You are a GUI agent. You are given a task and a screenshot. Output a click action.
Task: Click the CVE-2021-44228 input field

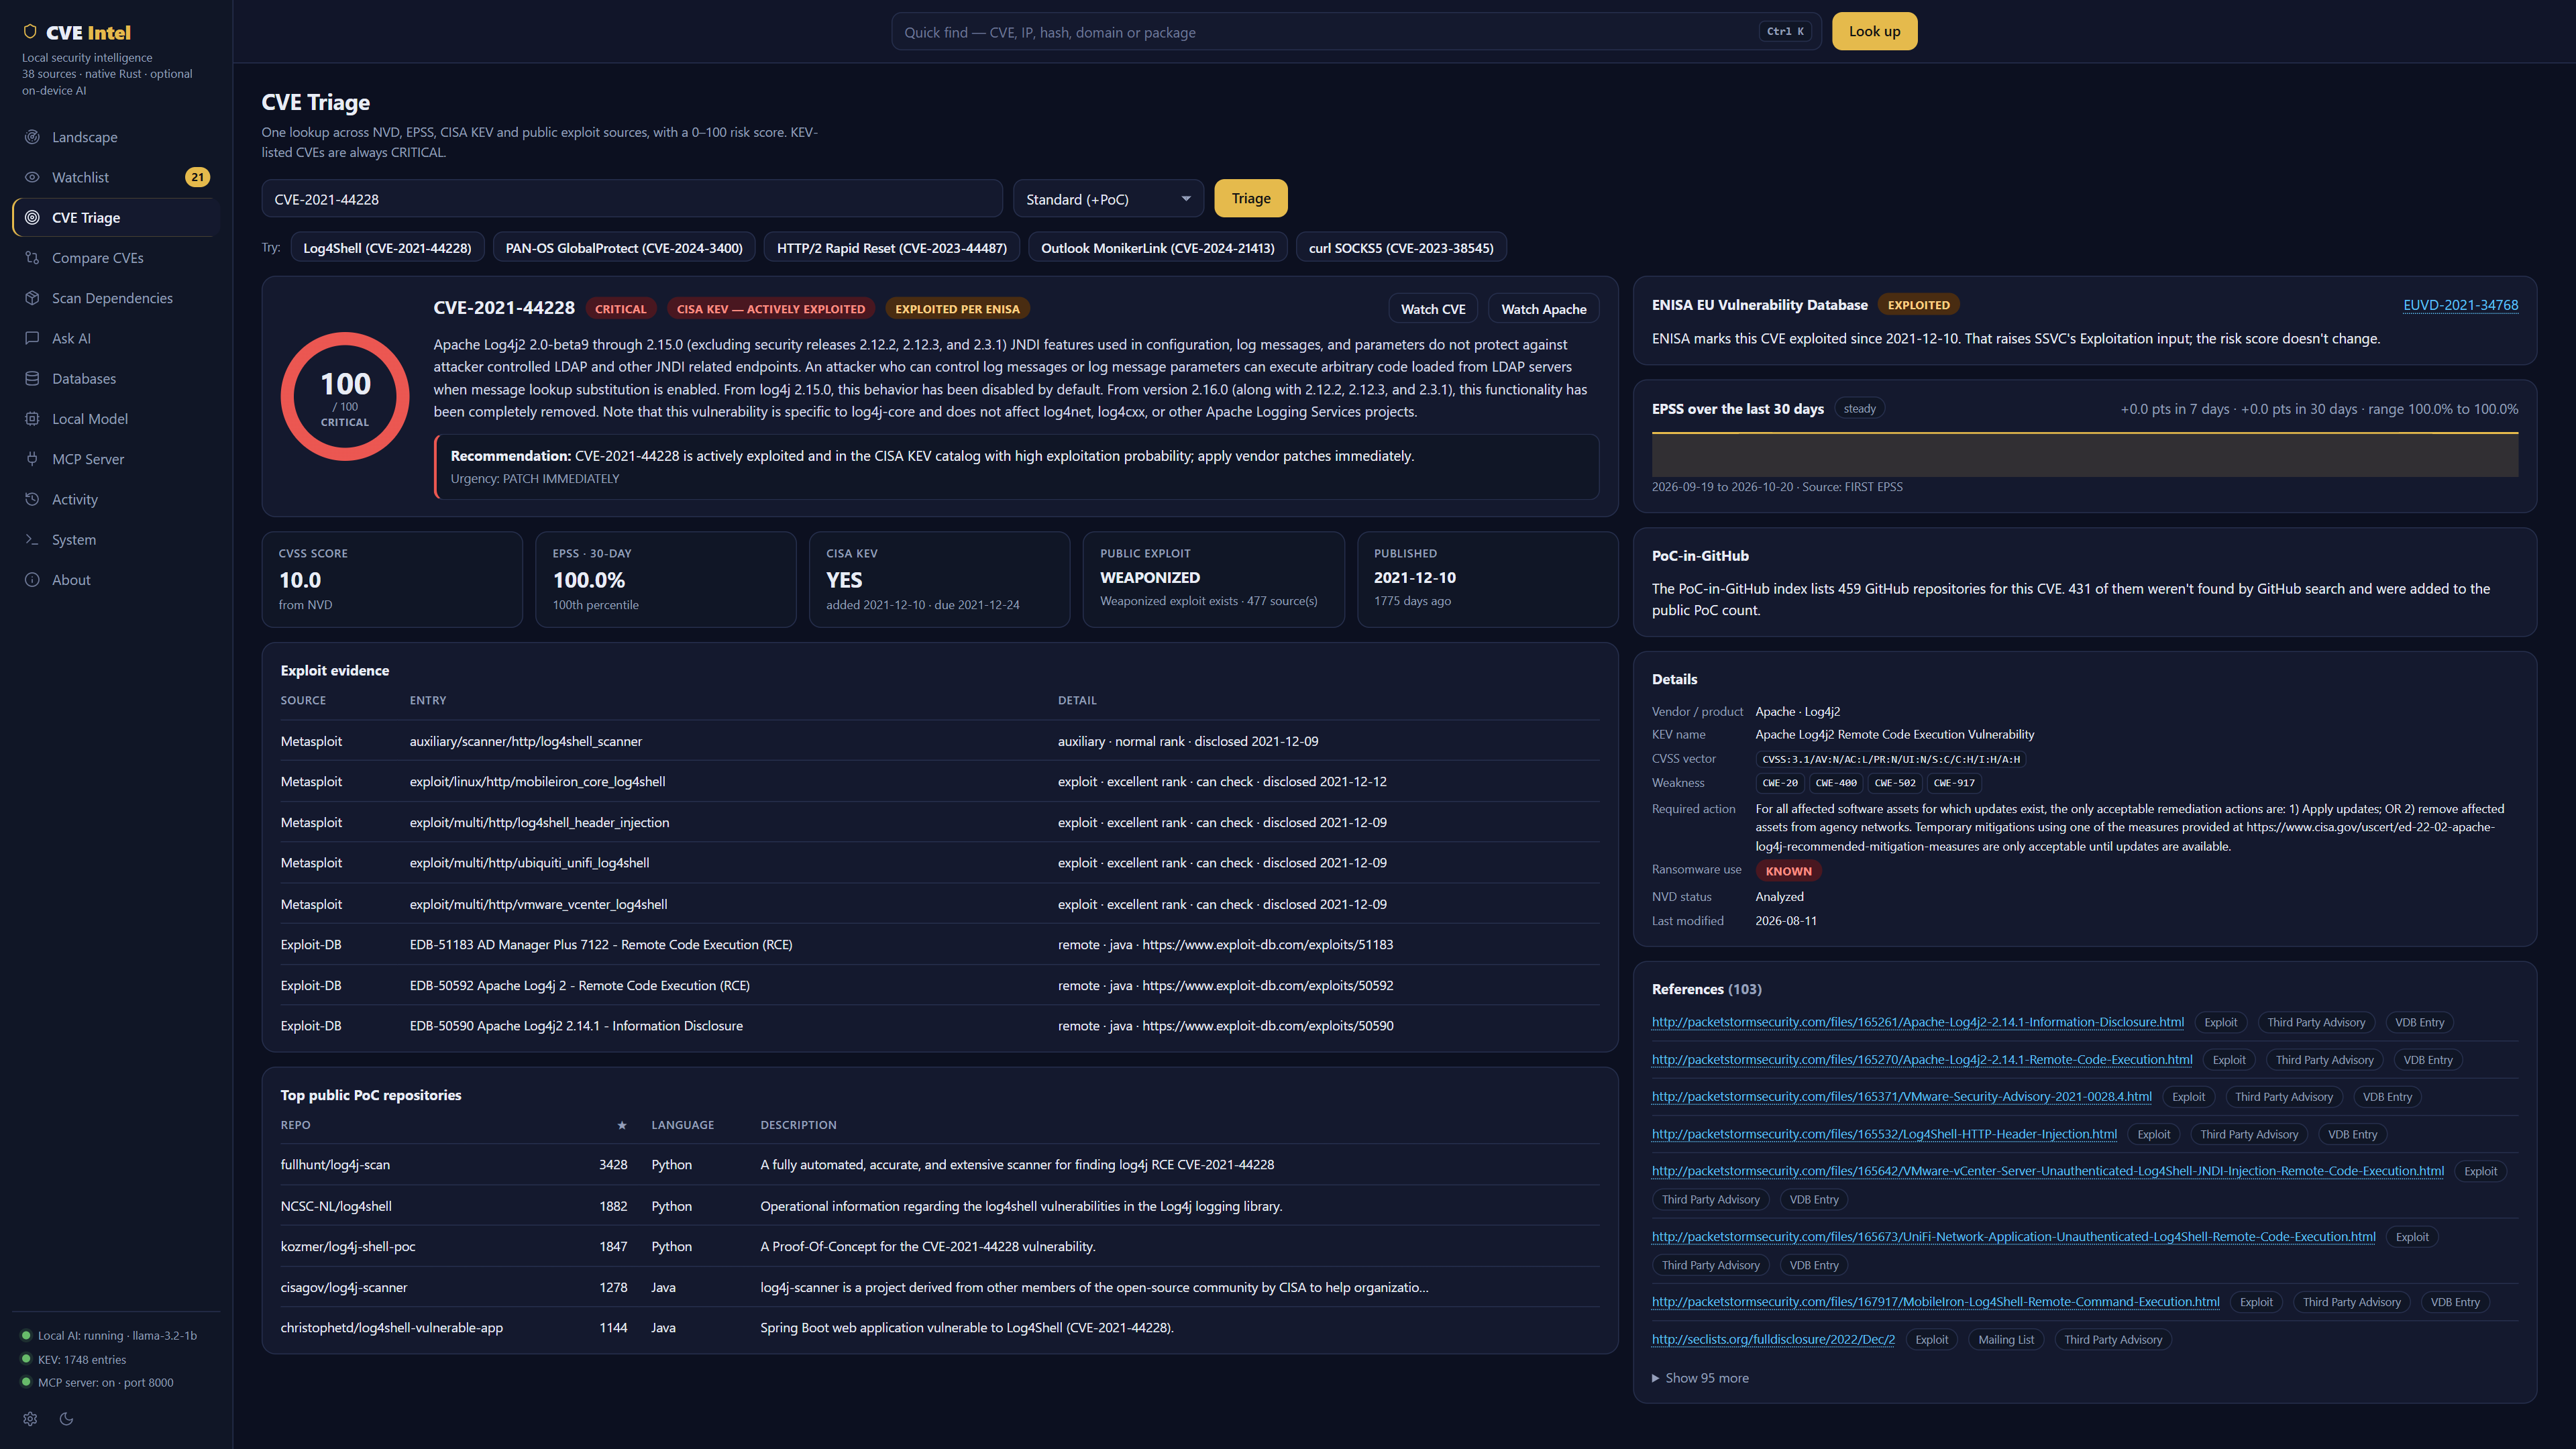pyautogui.click(x=632, y=199)
